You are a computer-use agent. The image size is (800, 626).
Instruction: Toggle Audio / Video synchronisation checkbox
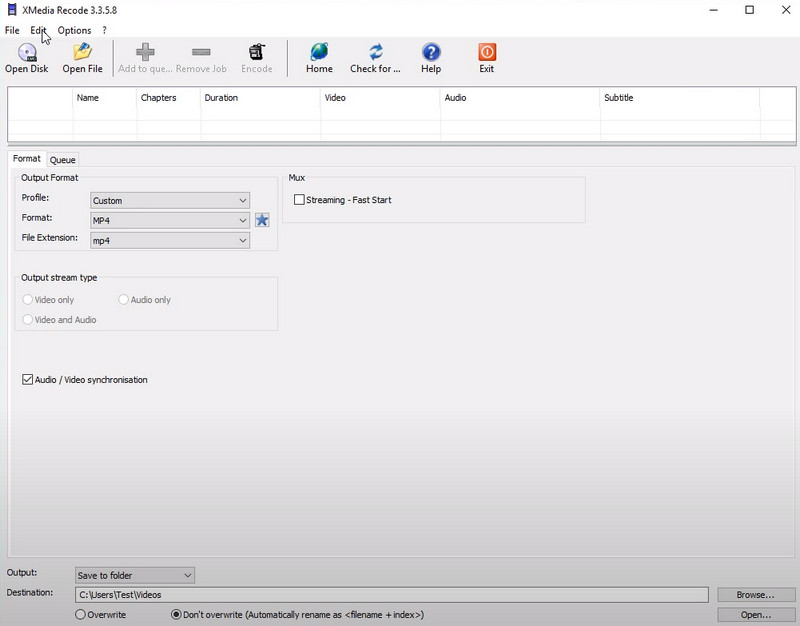tap(28, 380)
